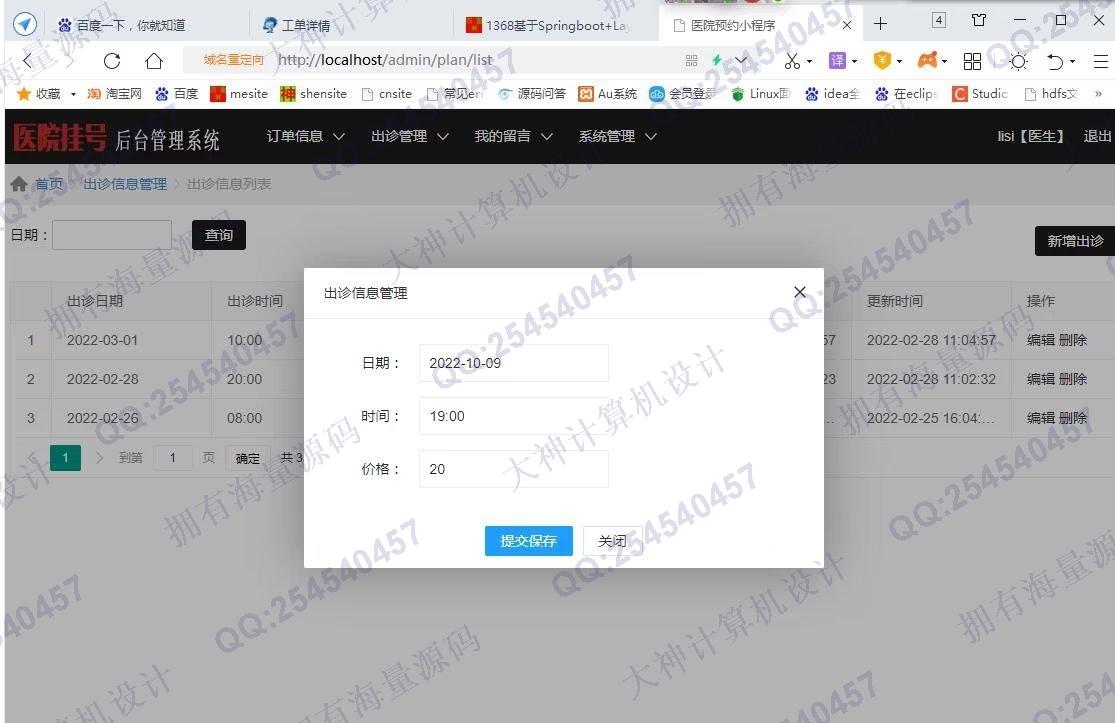Click the blue browser logo icon

click(x=25, y=23)
